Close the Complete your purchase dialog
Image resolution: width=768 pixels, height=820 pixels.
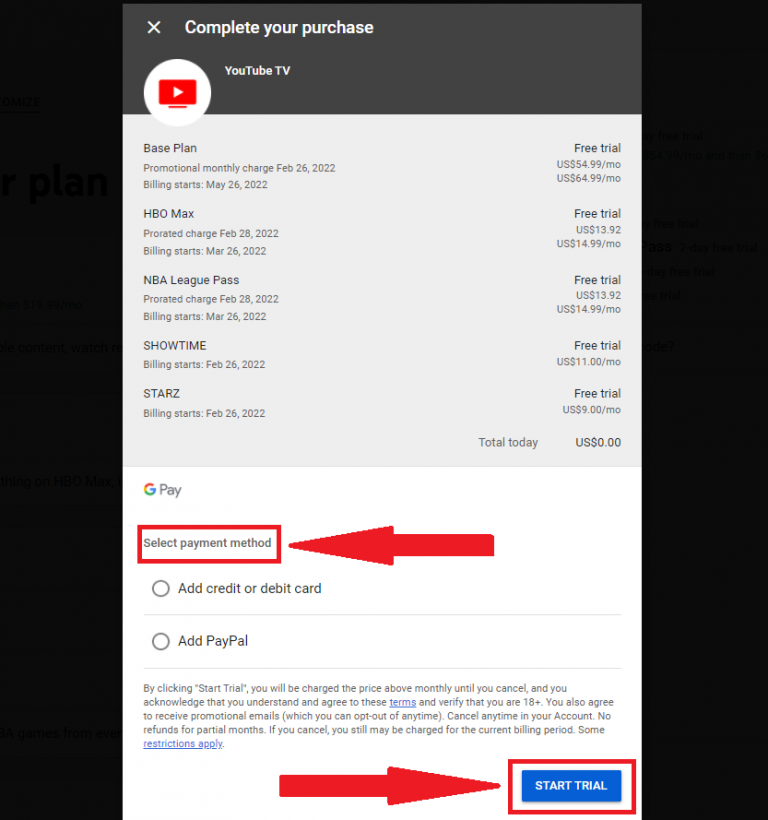pos(154,27)
